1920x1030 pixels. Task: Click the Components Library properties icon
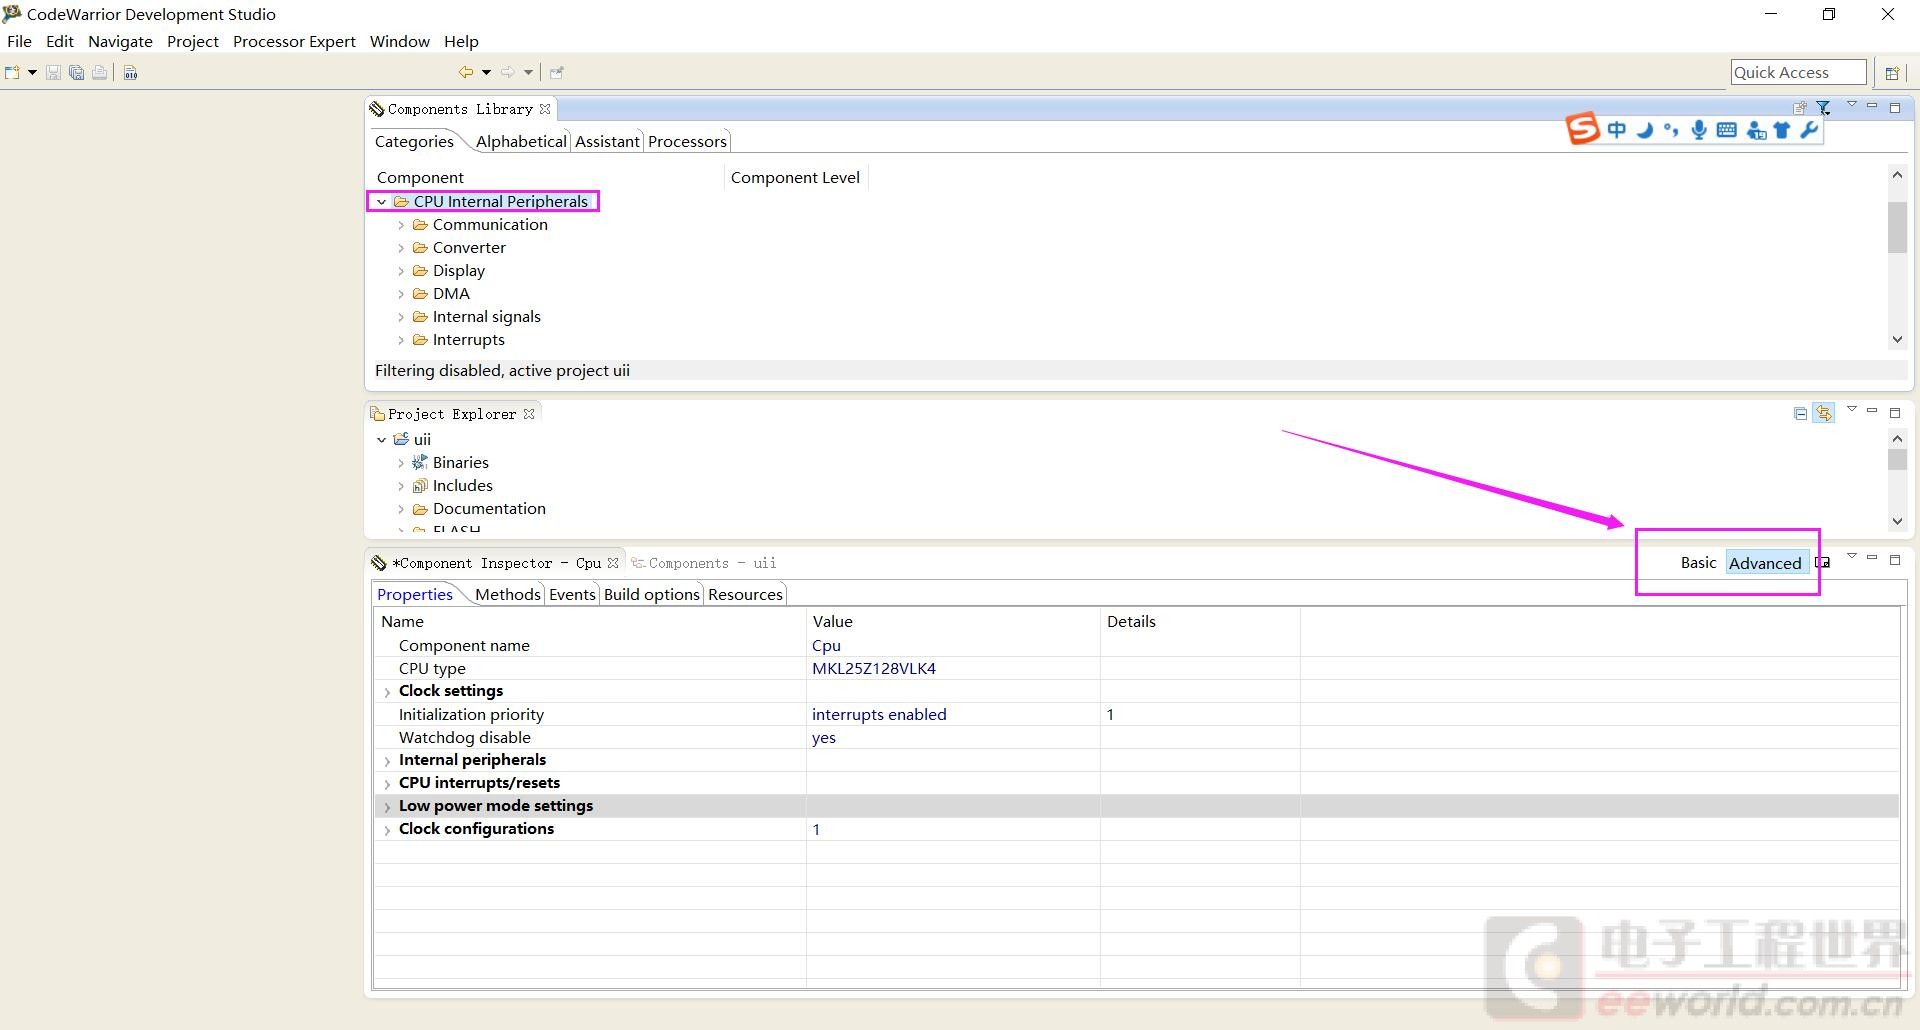(x=1800, y=108)
